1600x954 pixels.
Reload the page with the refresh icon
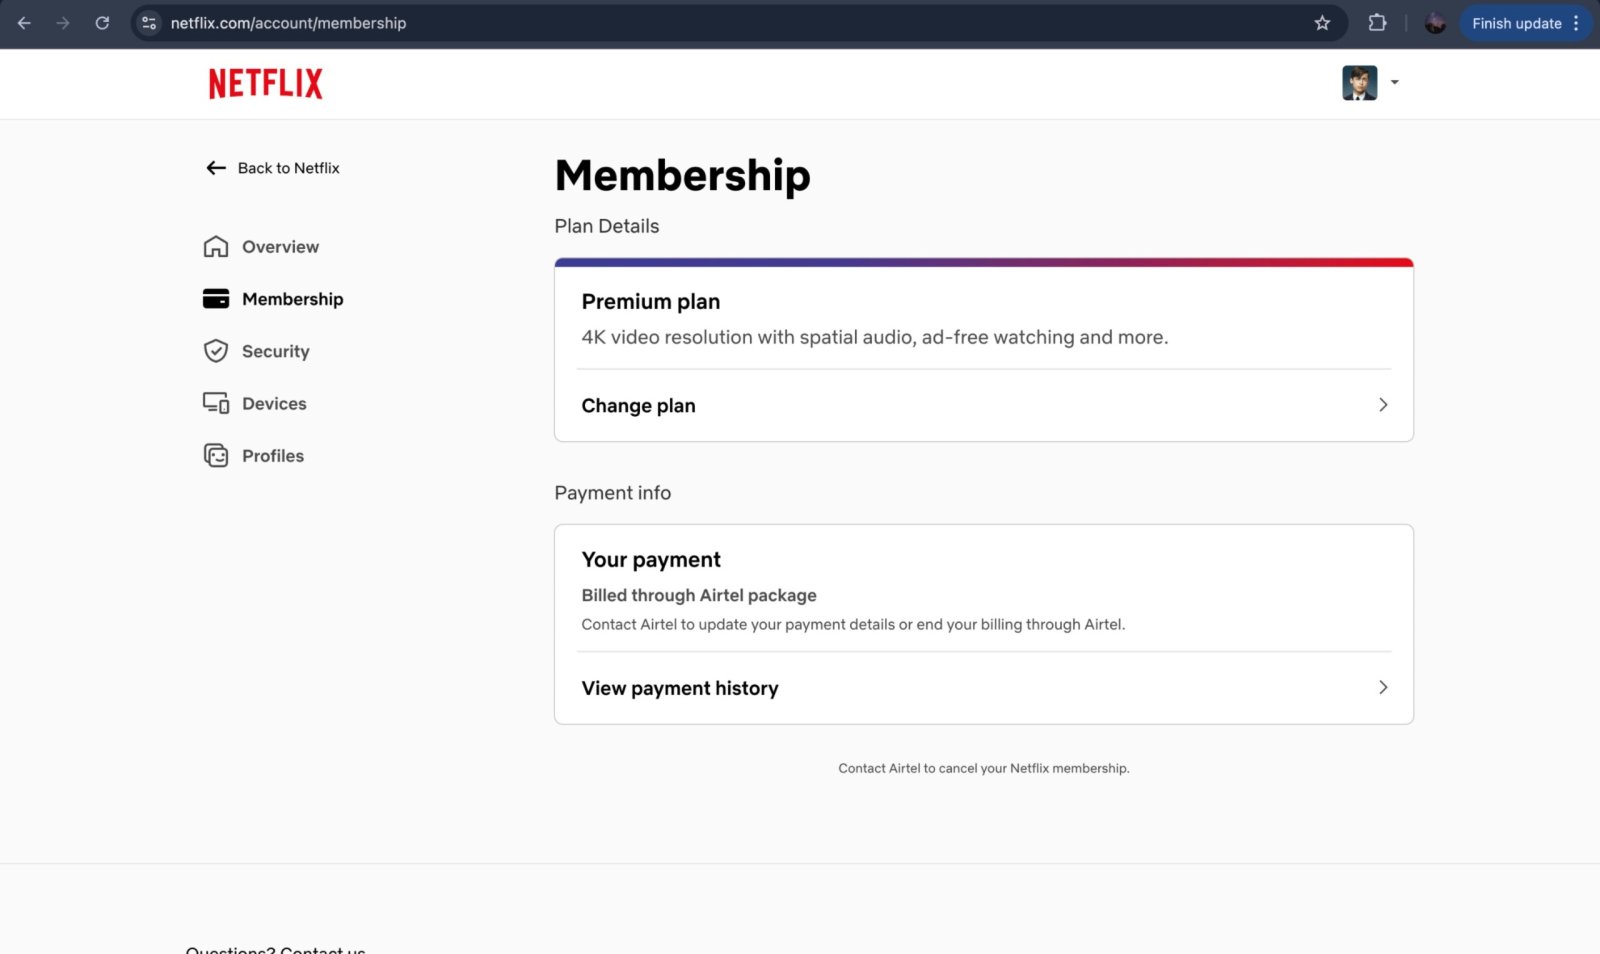tap(102, 23)
